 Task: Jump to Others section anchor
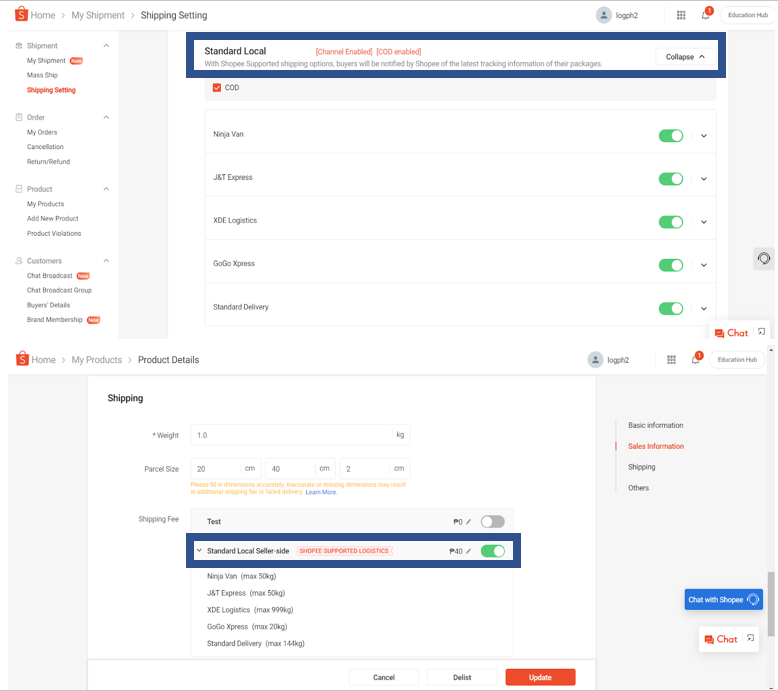pos(639,488)
